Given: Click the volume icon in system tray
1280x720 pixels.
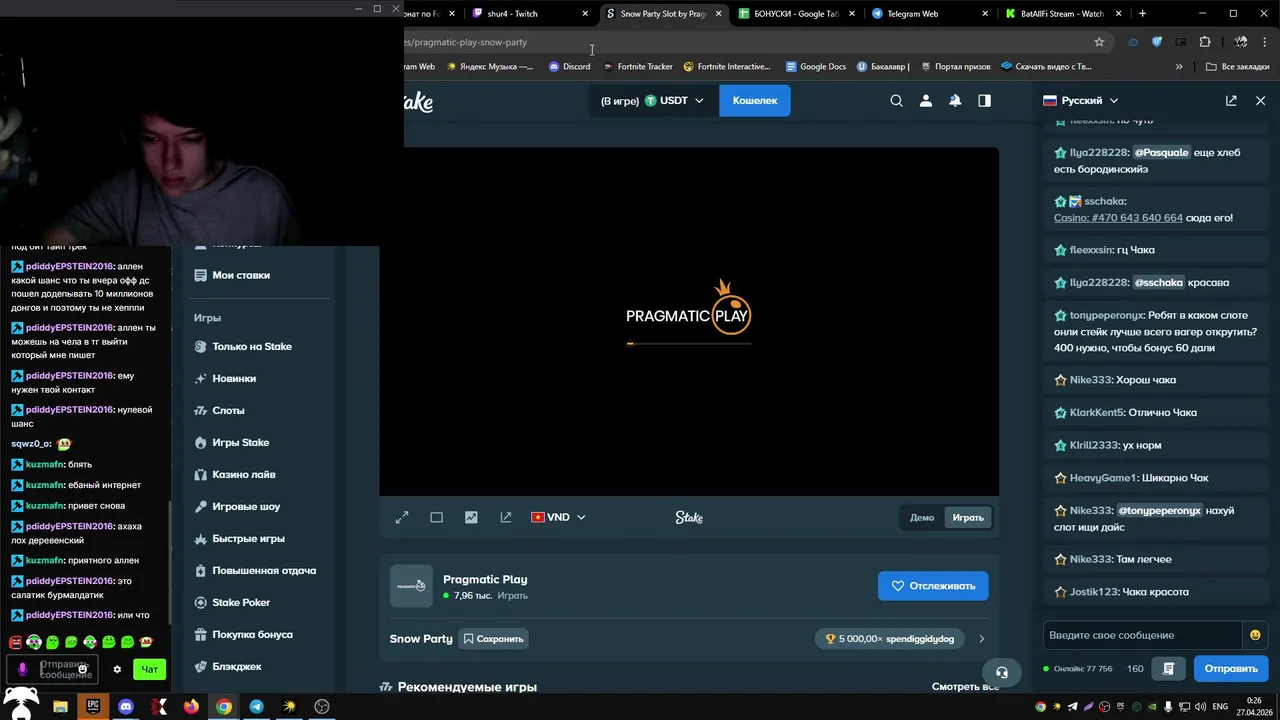Looking at the screenshot, I should point(1198,706).
